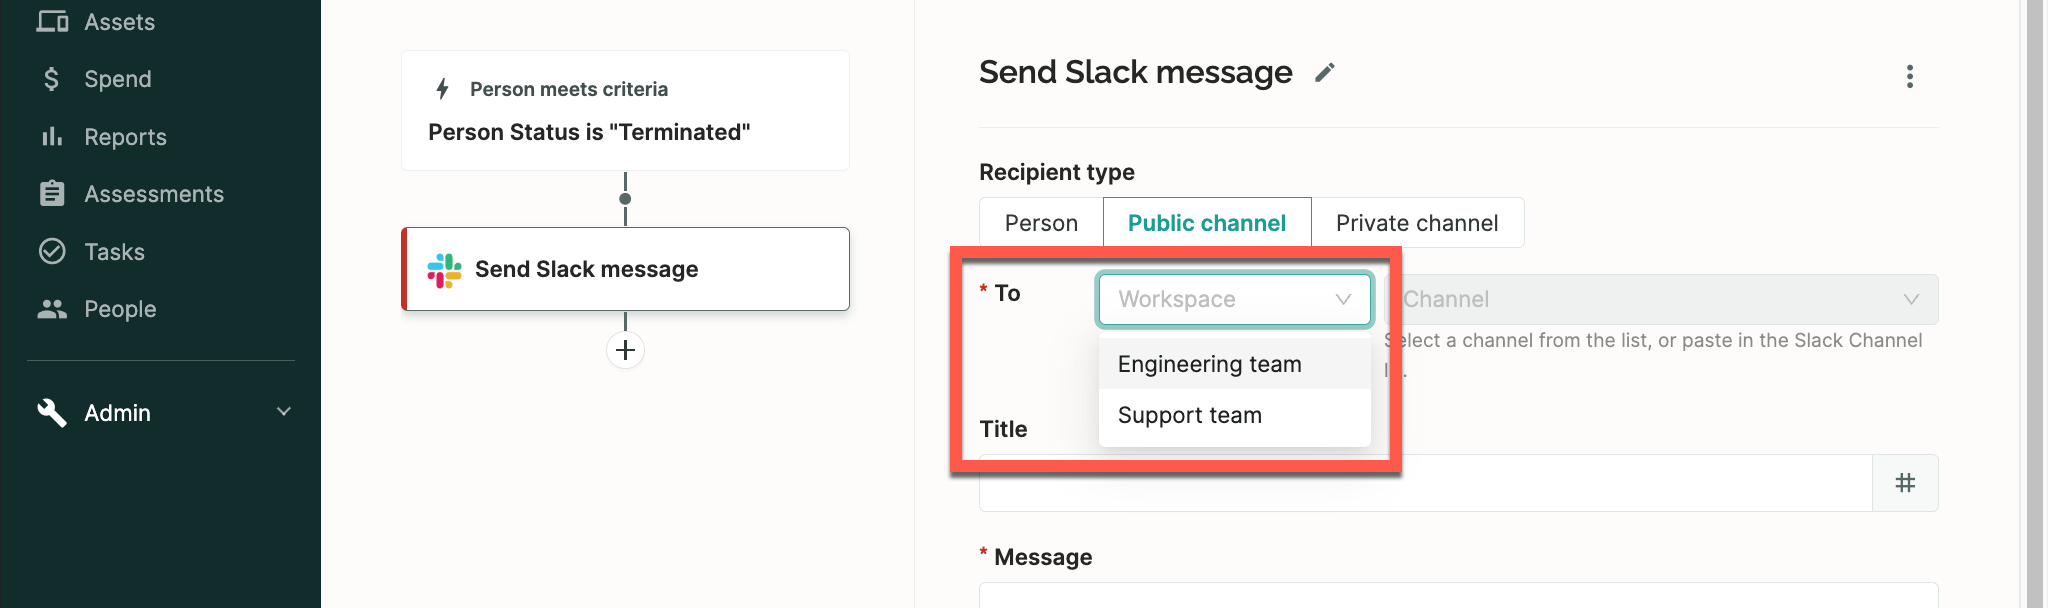2048x608 pixels.
Task: Open the three-dot more options menu
Action: click(1909, 77)
